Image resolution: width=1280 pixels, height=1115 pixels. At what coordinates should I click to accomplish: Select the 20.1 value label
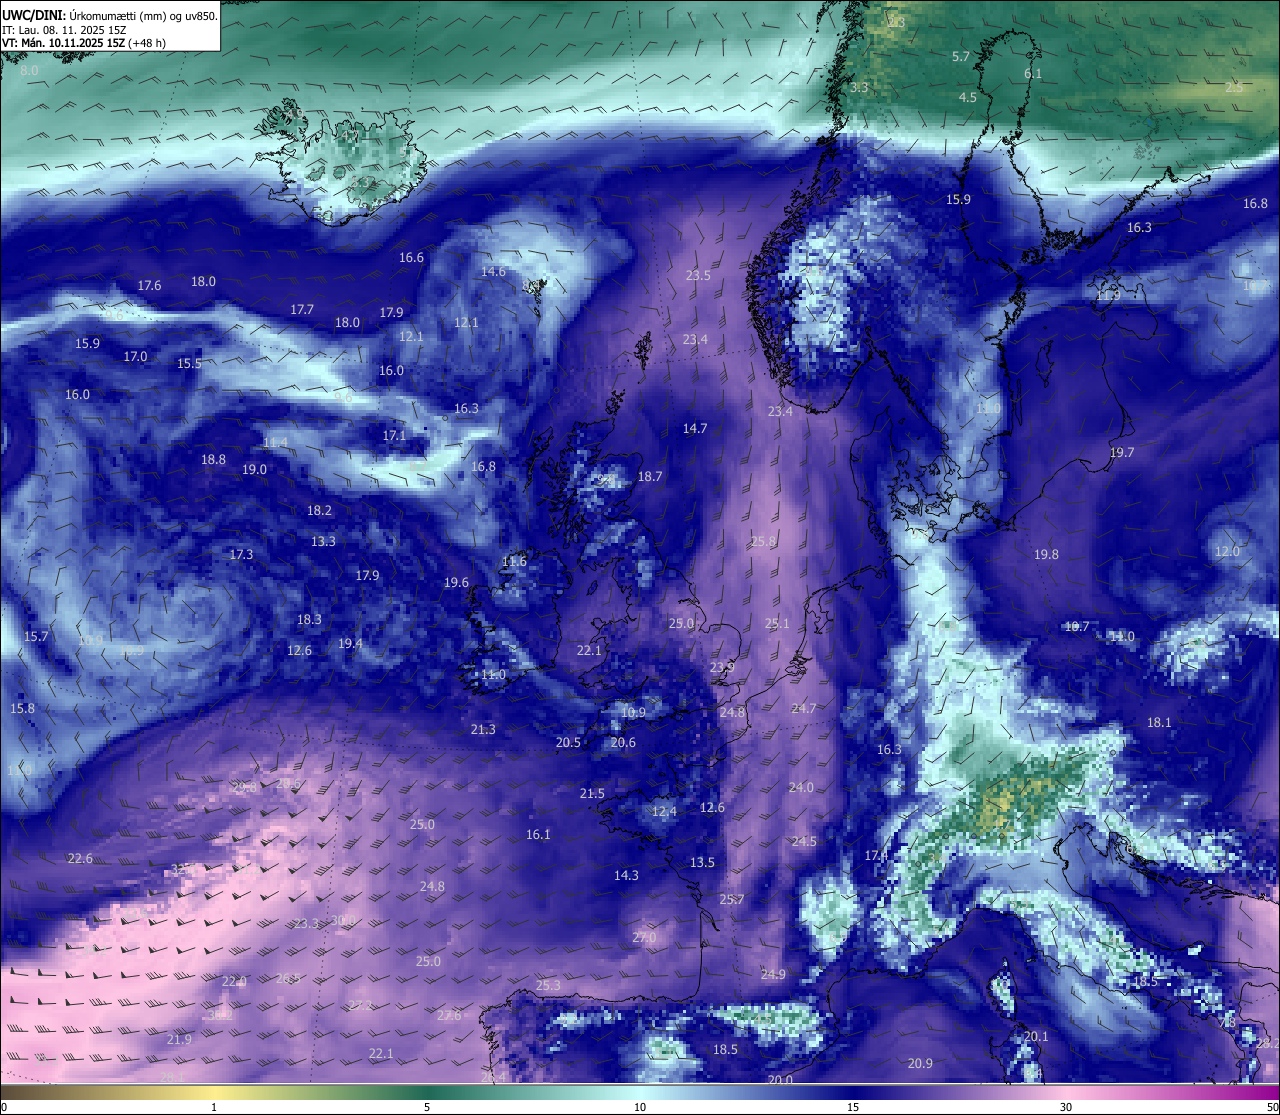(x=1036, y=1036)
